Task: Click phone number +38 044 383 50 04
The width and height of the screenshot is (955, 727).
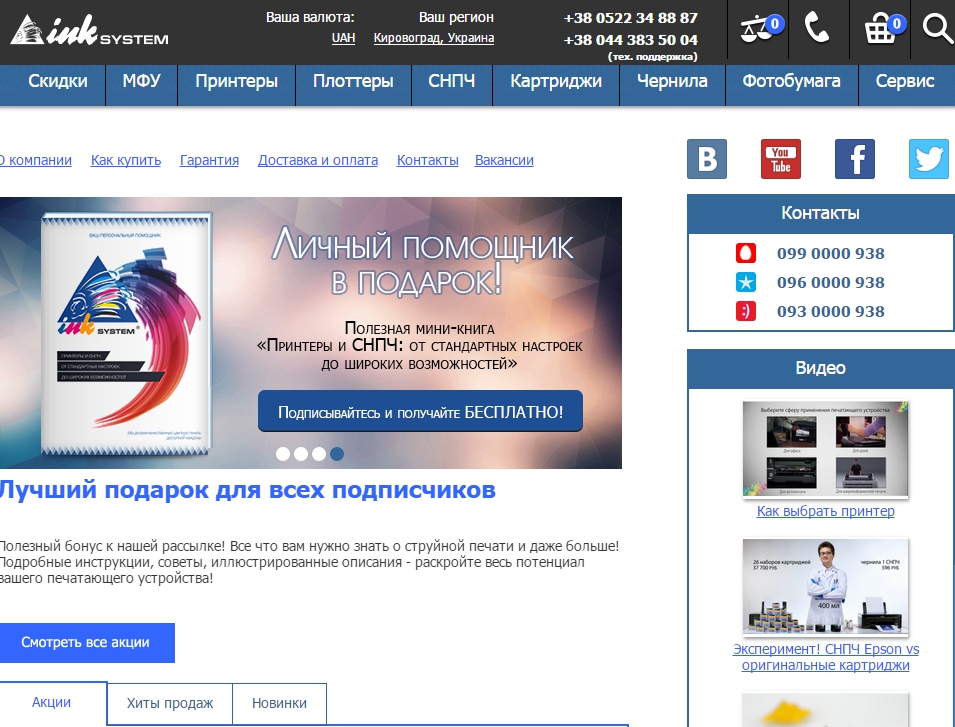Action: tap(630, 40)
